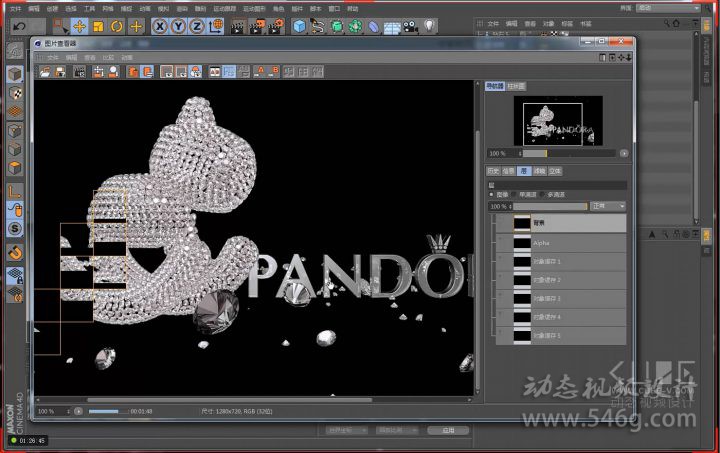
Task: Open the left dropdown beside 应用 button
Action: [346, 431]
